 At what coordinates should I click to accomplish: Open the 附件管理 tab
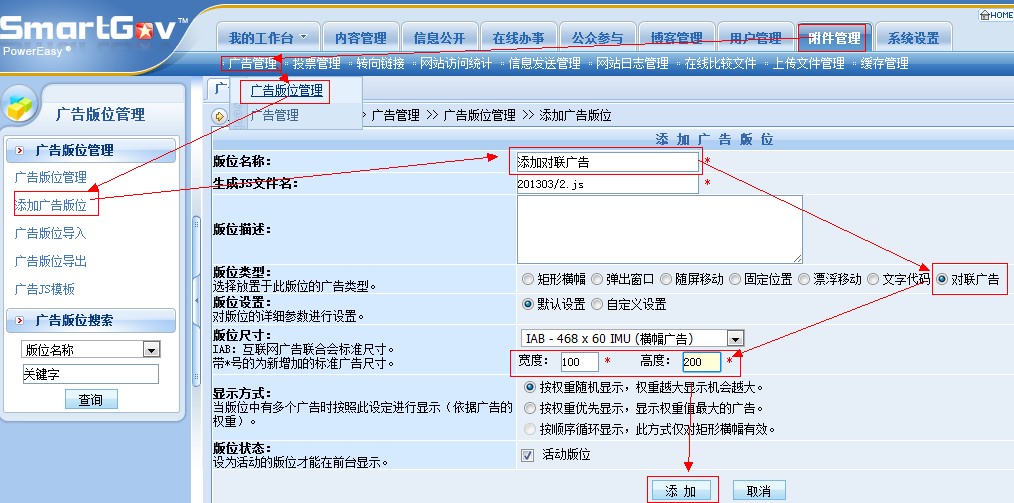[x=834, y=38]
